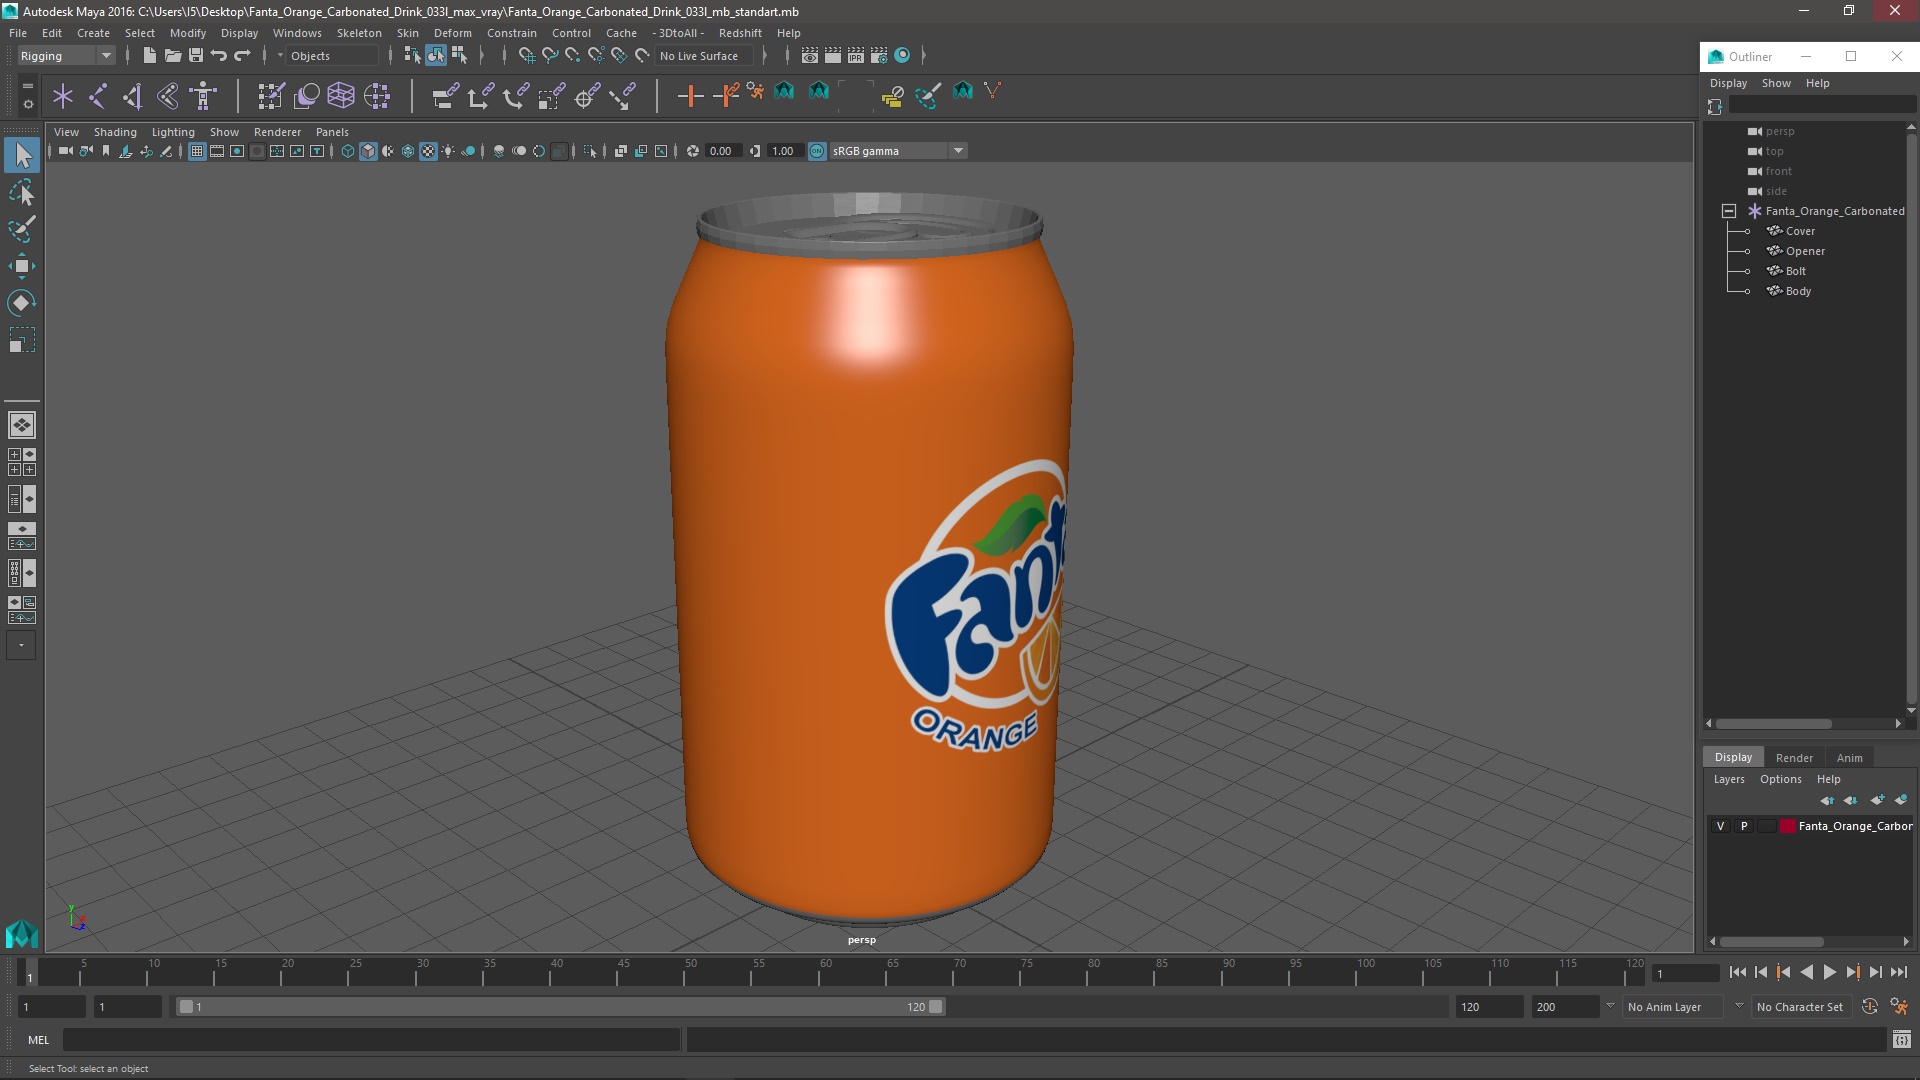This screenshot has height=1080, width=1920.
Task: Open the Script Editor icon
Action: tap(1901, 1040)
